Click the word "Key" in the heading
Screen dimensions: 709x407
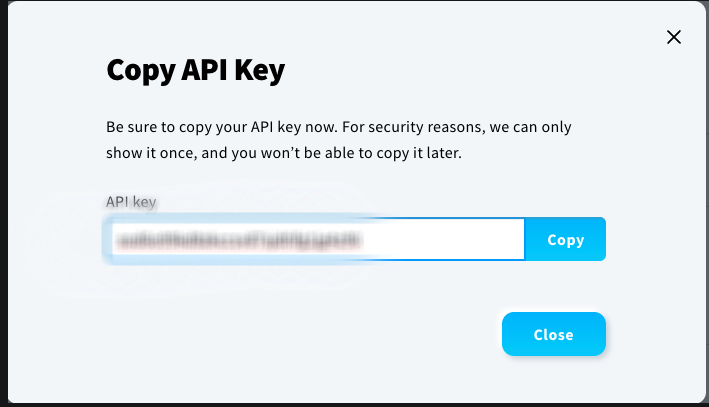[x=260, y=71]
